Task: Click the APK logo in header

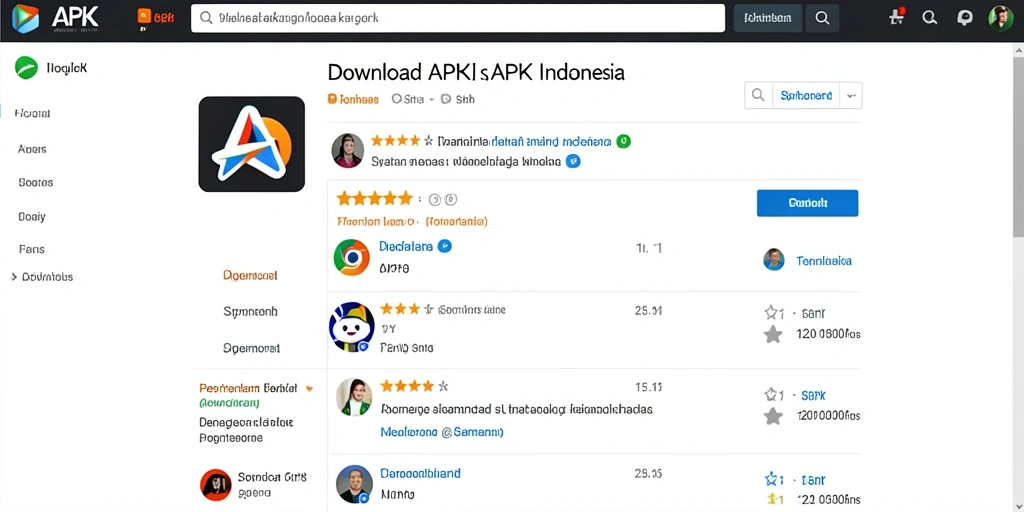Action: 55,18
